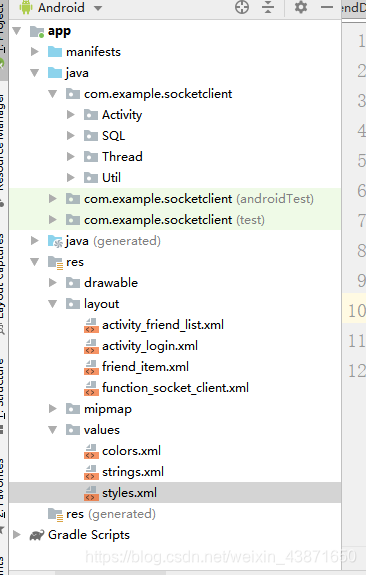Expand the Thread package
Screen dimensions: 366x575
pyautogui.click(x=71, y=157)
